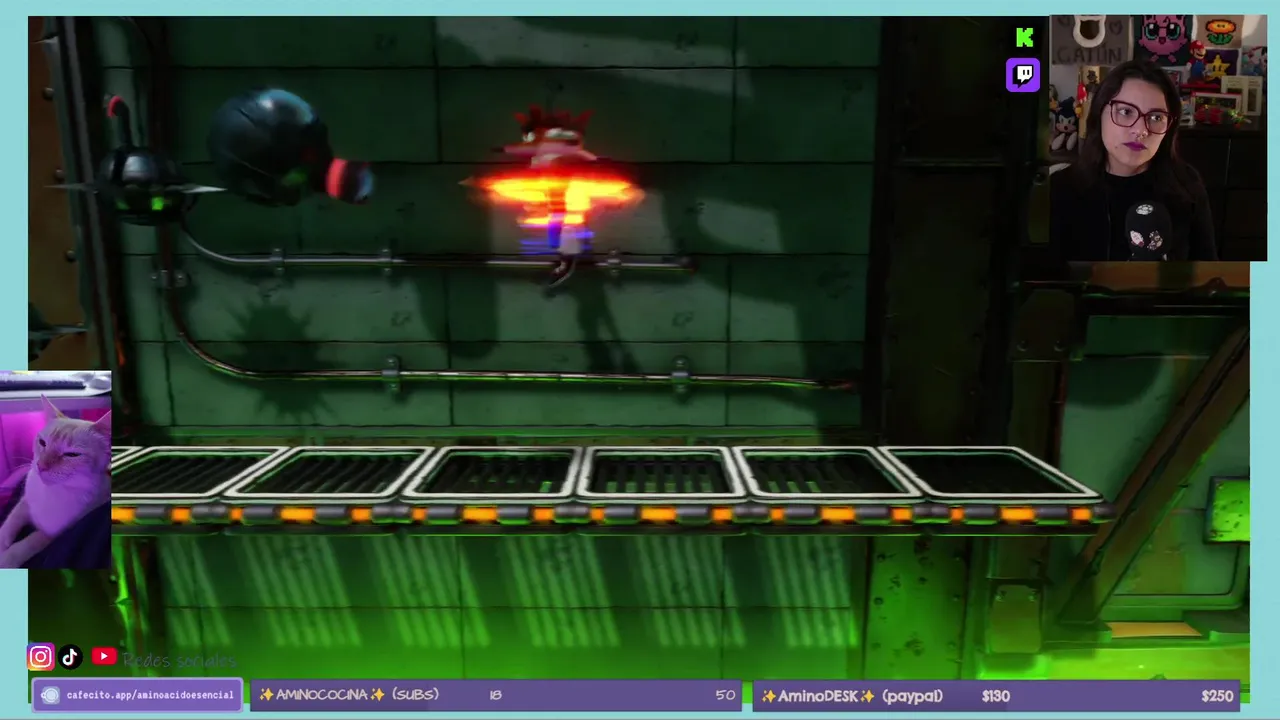Viewport: 1280px width, 720px height.
Task: Click the cafecito coffee cup icon
Action: coord(50,695)
